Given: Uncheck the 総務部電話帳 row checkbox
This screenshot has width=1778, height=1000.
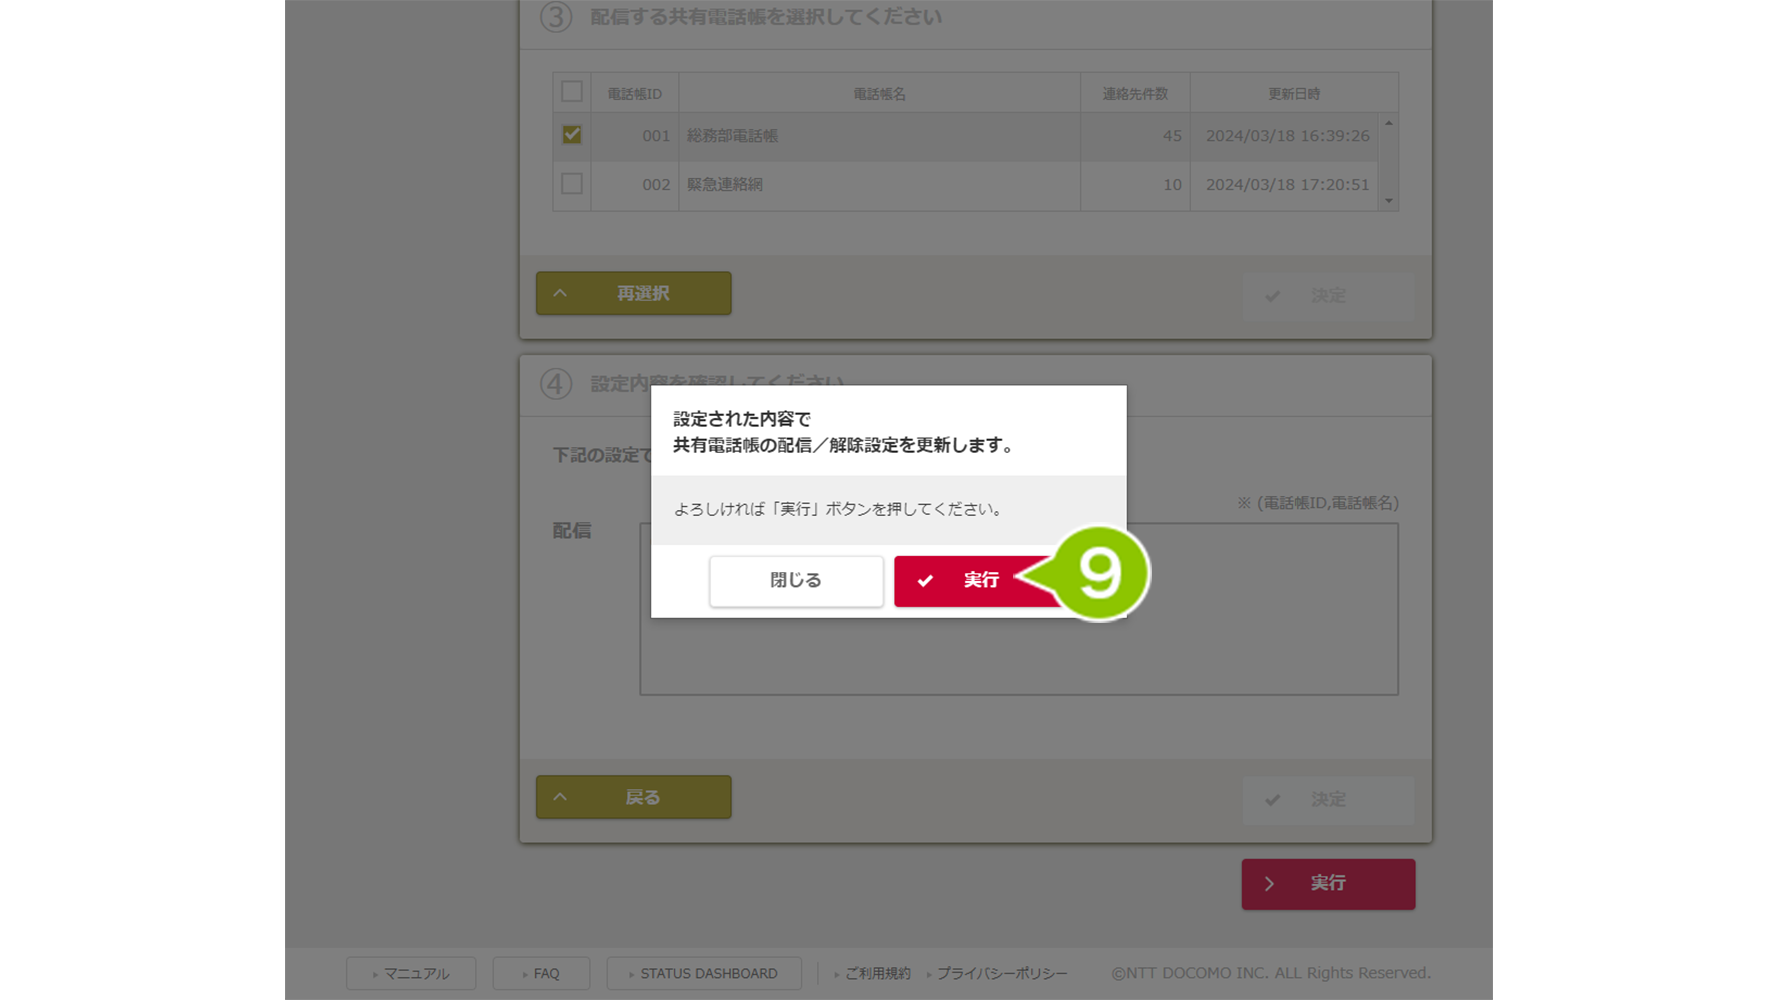Looking at the screenshot, I should (x=572, y=135).
